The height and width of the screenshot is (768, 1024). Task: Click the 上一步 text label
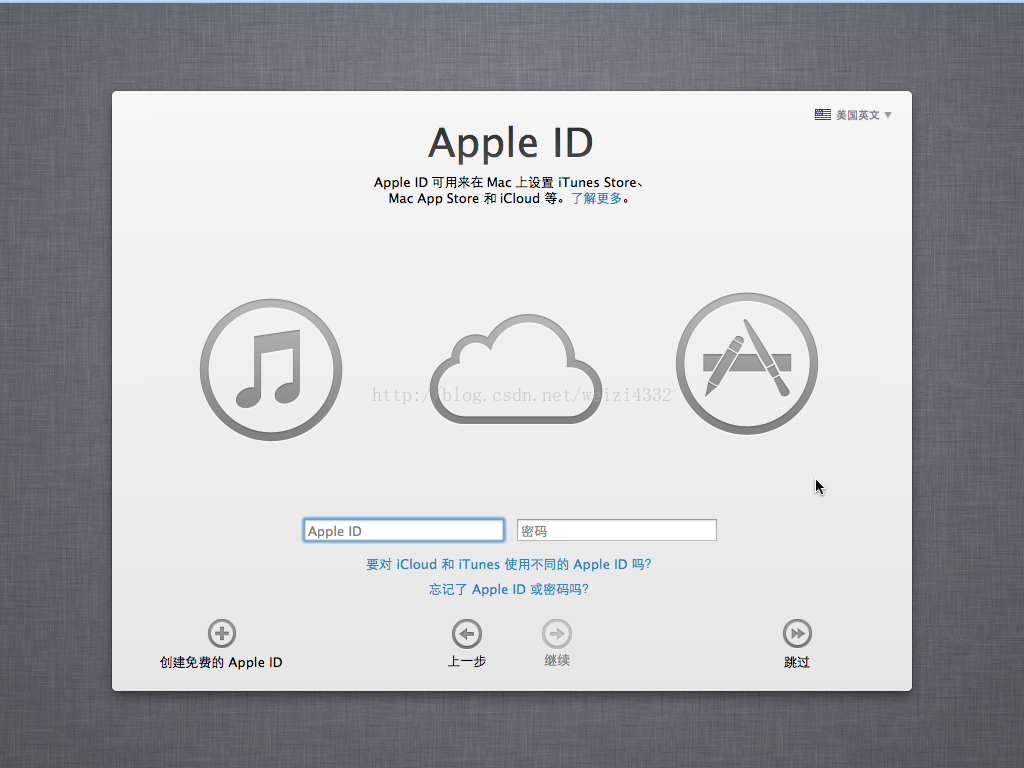click(x=467, y=662)
